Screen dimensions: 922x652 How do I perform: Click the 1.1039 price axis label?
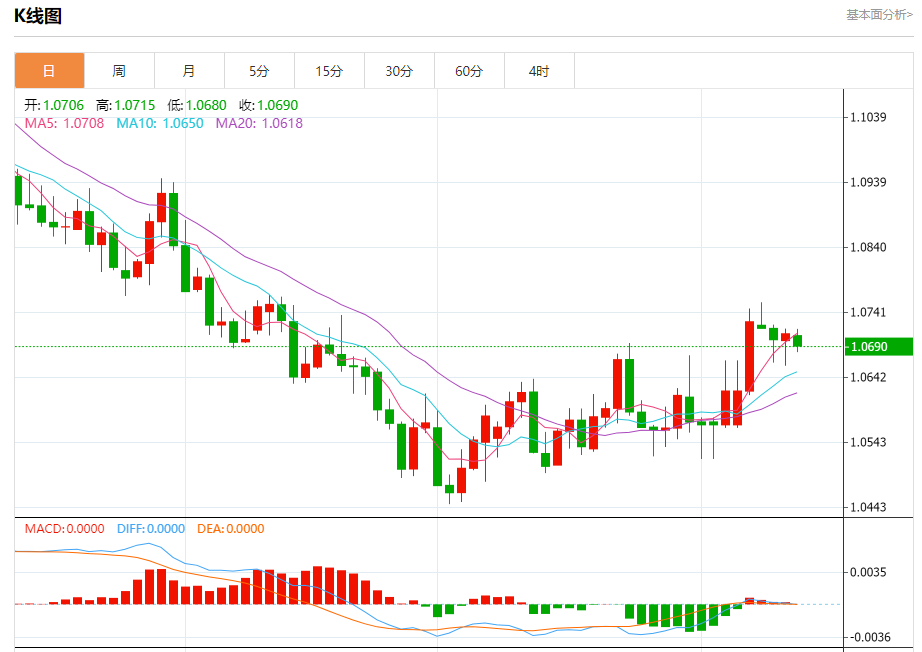click(x=868, y=117)
